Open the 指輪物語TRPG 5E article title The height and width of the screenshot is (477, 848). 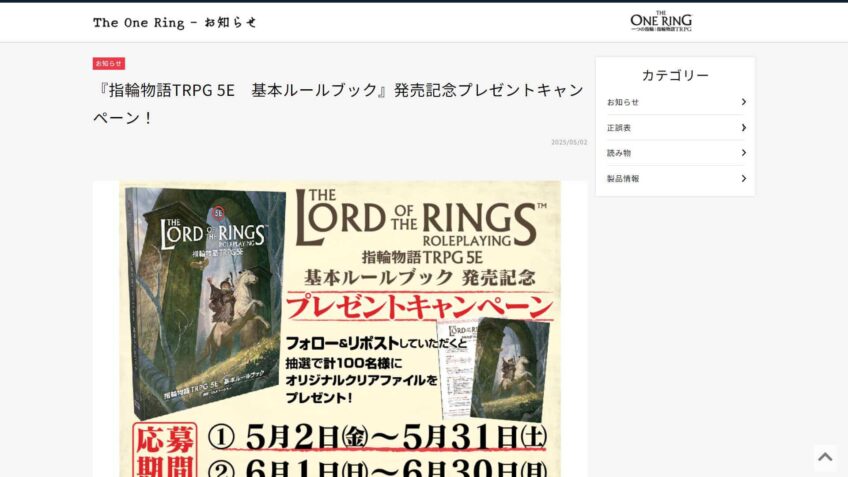339,103
